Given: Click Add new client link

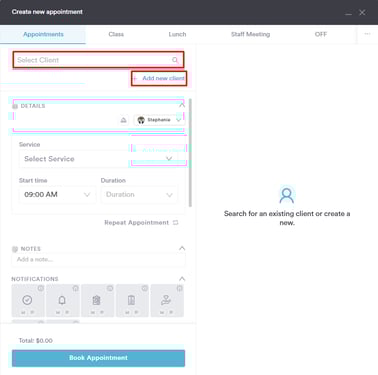Looking at the screenshot, I should (159, 78).
